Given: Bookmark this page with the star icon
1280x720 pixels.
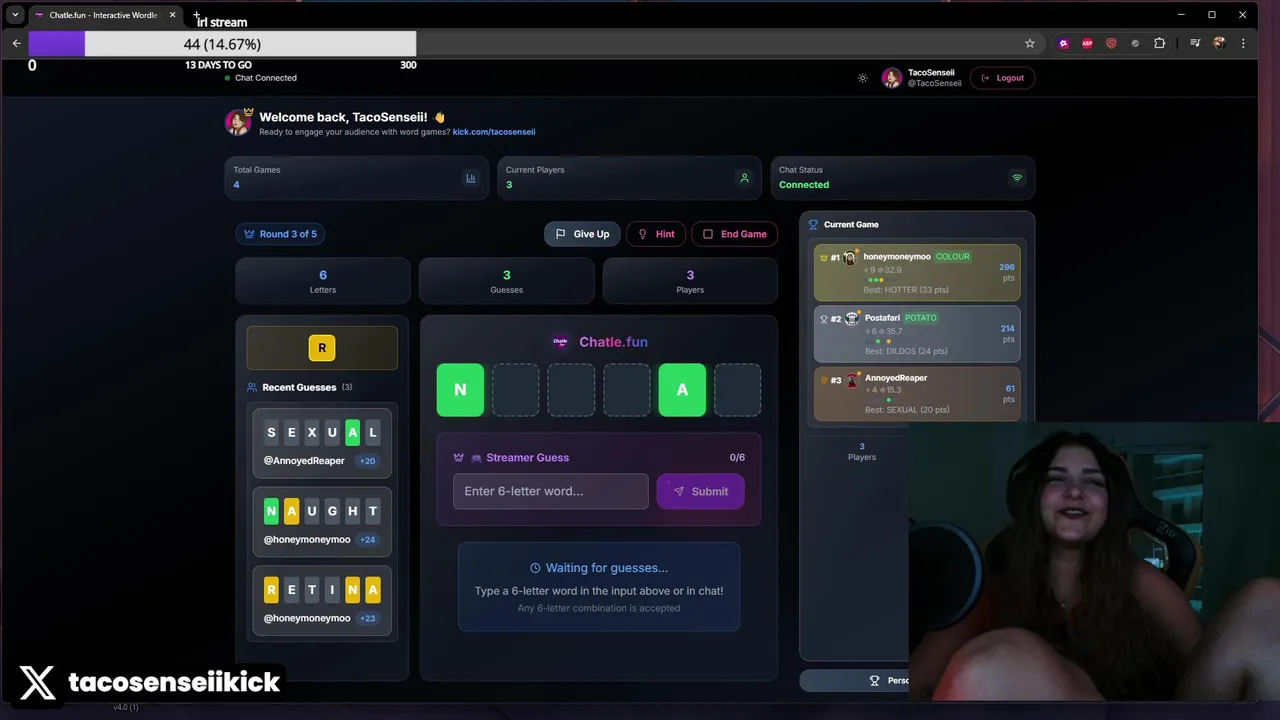Looking at the screenshot, I should (1030, 43).
